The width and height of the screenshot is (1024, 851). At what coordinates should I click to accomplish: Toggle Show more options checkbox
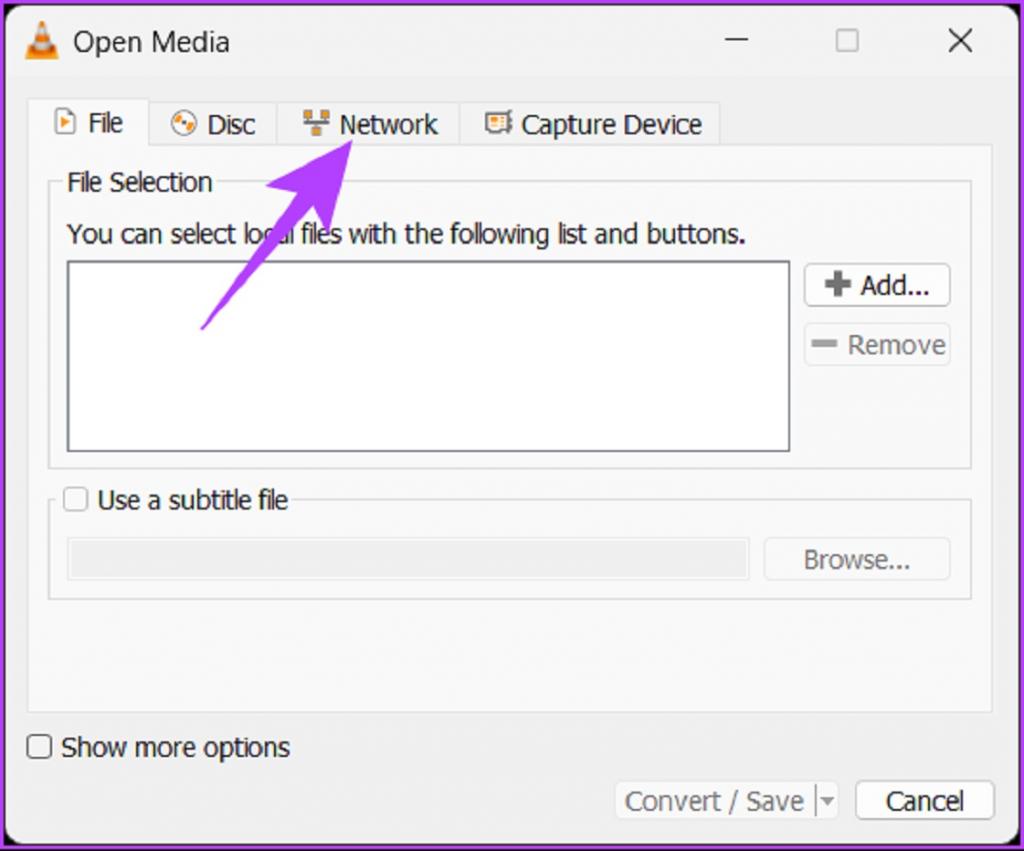[x=39, y=747]
